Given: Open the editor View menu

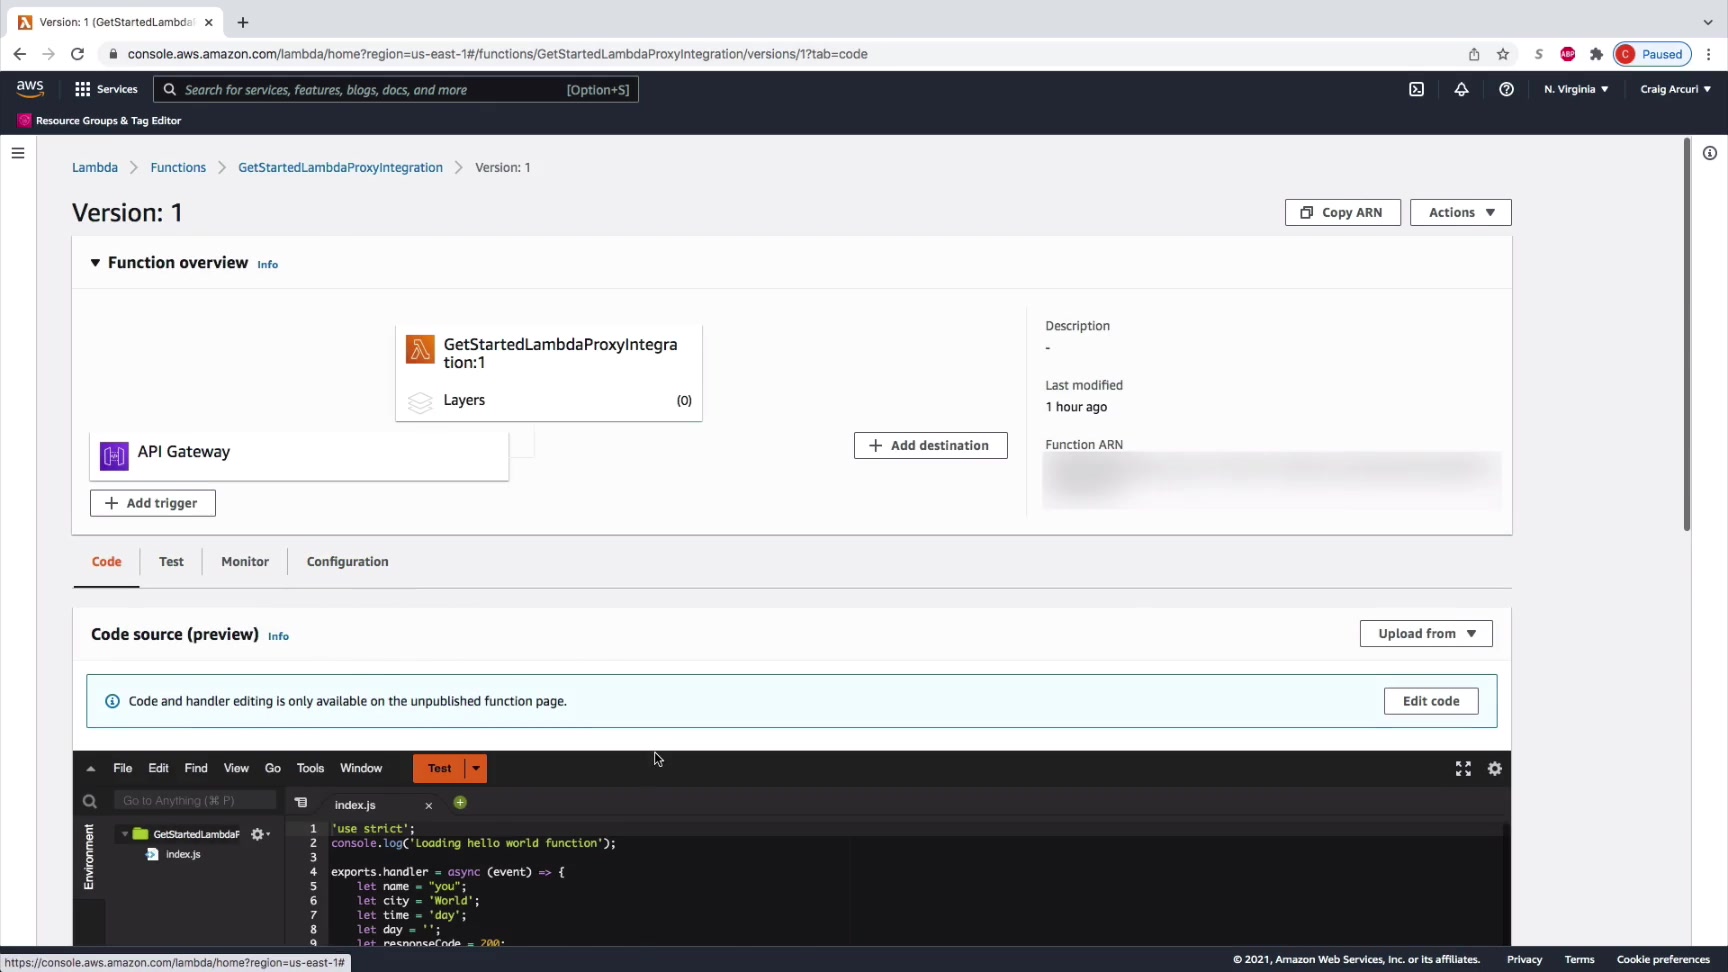Looking at the screenshot, I should coord(236,768).
